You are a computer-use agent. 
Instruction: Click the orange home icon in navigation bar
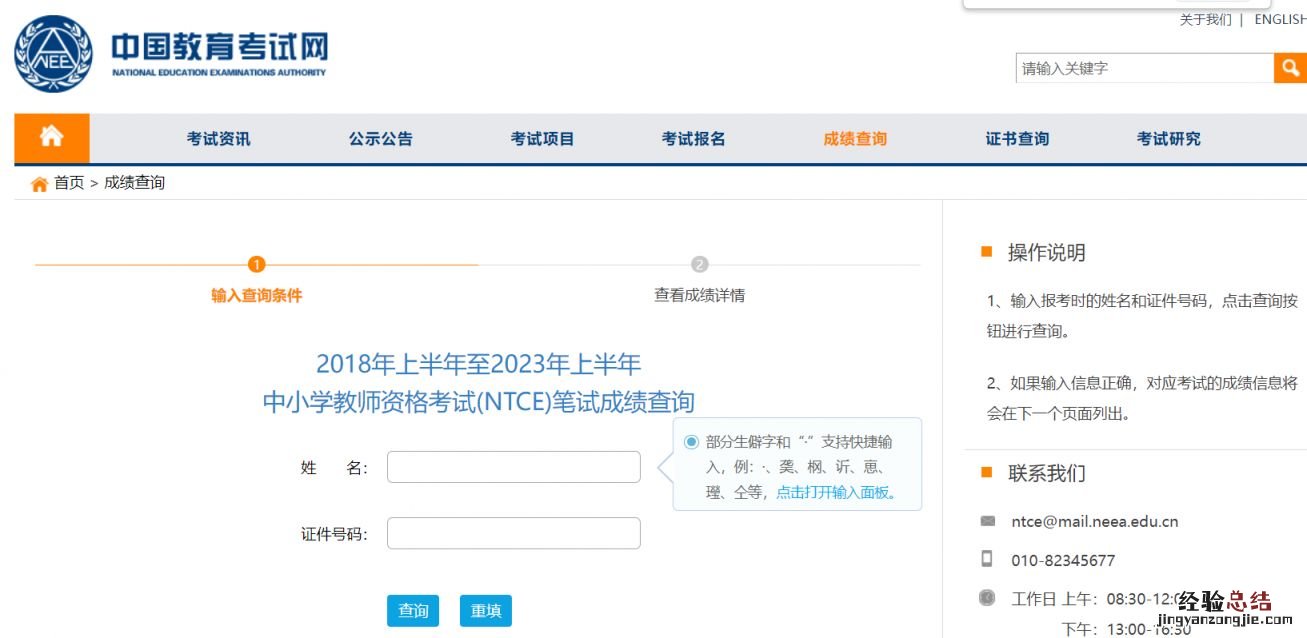click(x=50, y=138)
